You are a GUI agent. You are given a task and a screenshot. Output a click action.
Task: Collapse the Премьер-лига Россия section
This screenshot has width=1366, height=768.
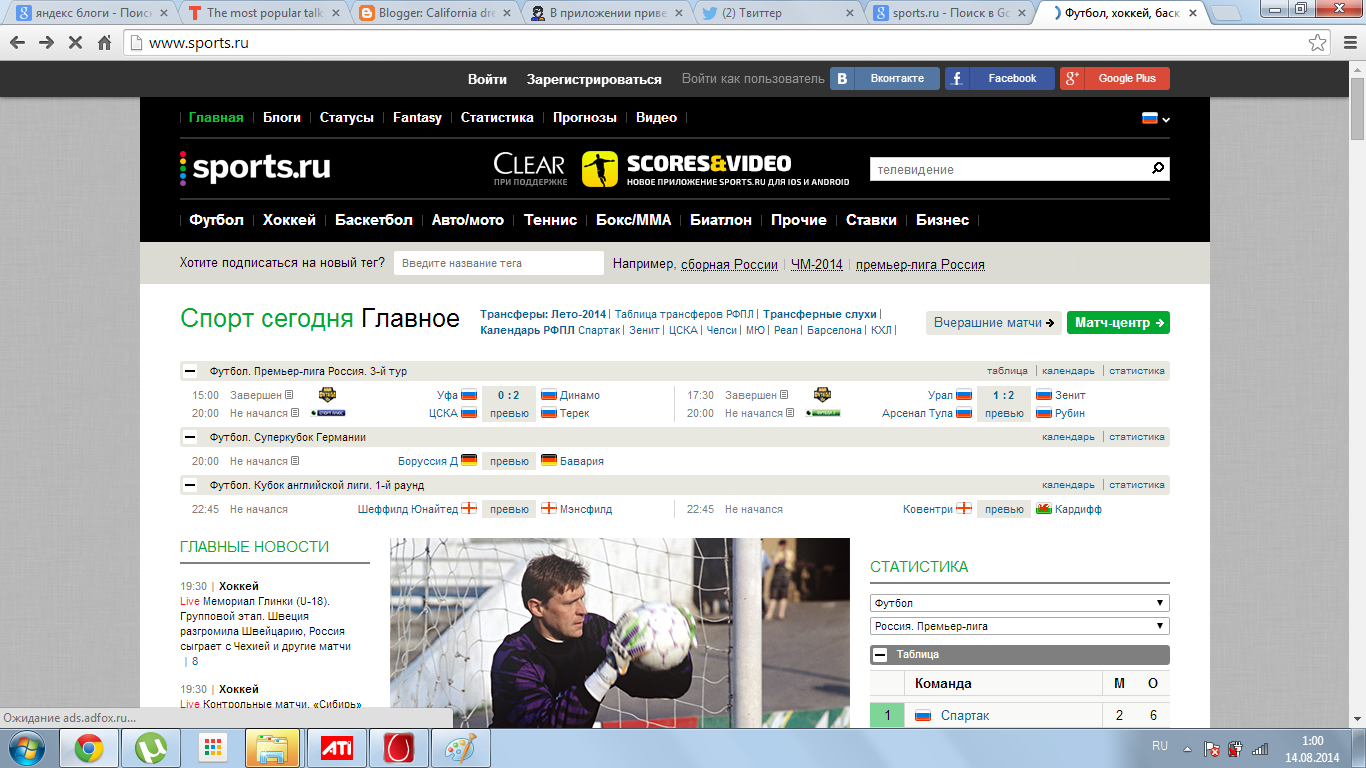pos(190,371)
